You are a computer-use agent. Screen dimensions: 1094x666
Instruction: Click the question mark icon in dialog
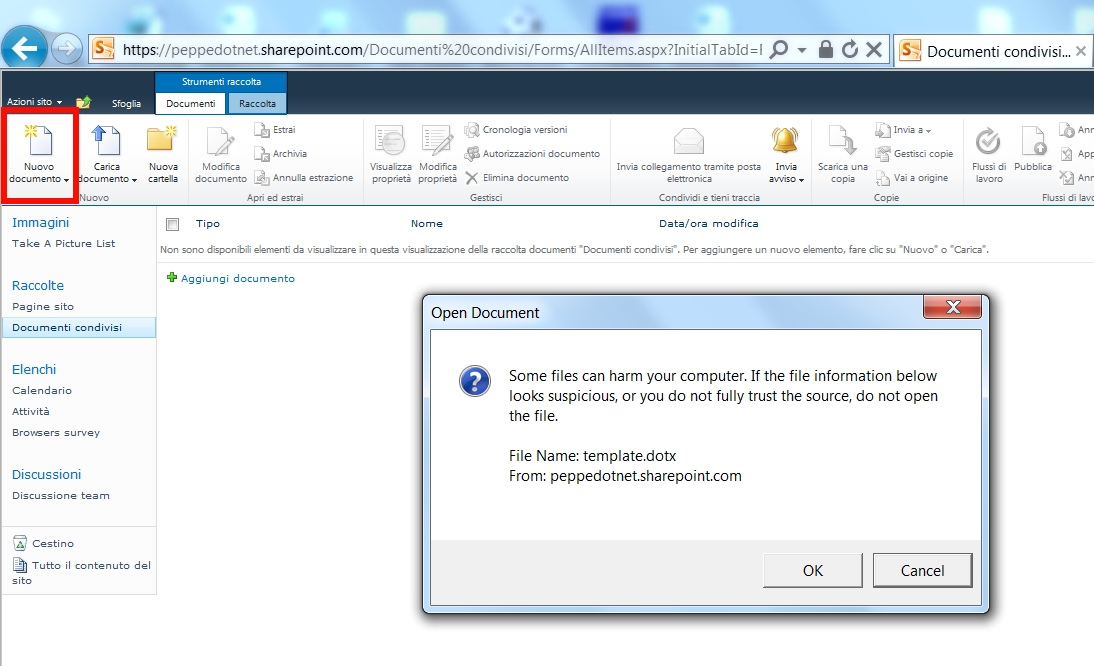point(474,381)
